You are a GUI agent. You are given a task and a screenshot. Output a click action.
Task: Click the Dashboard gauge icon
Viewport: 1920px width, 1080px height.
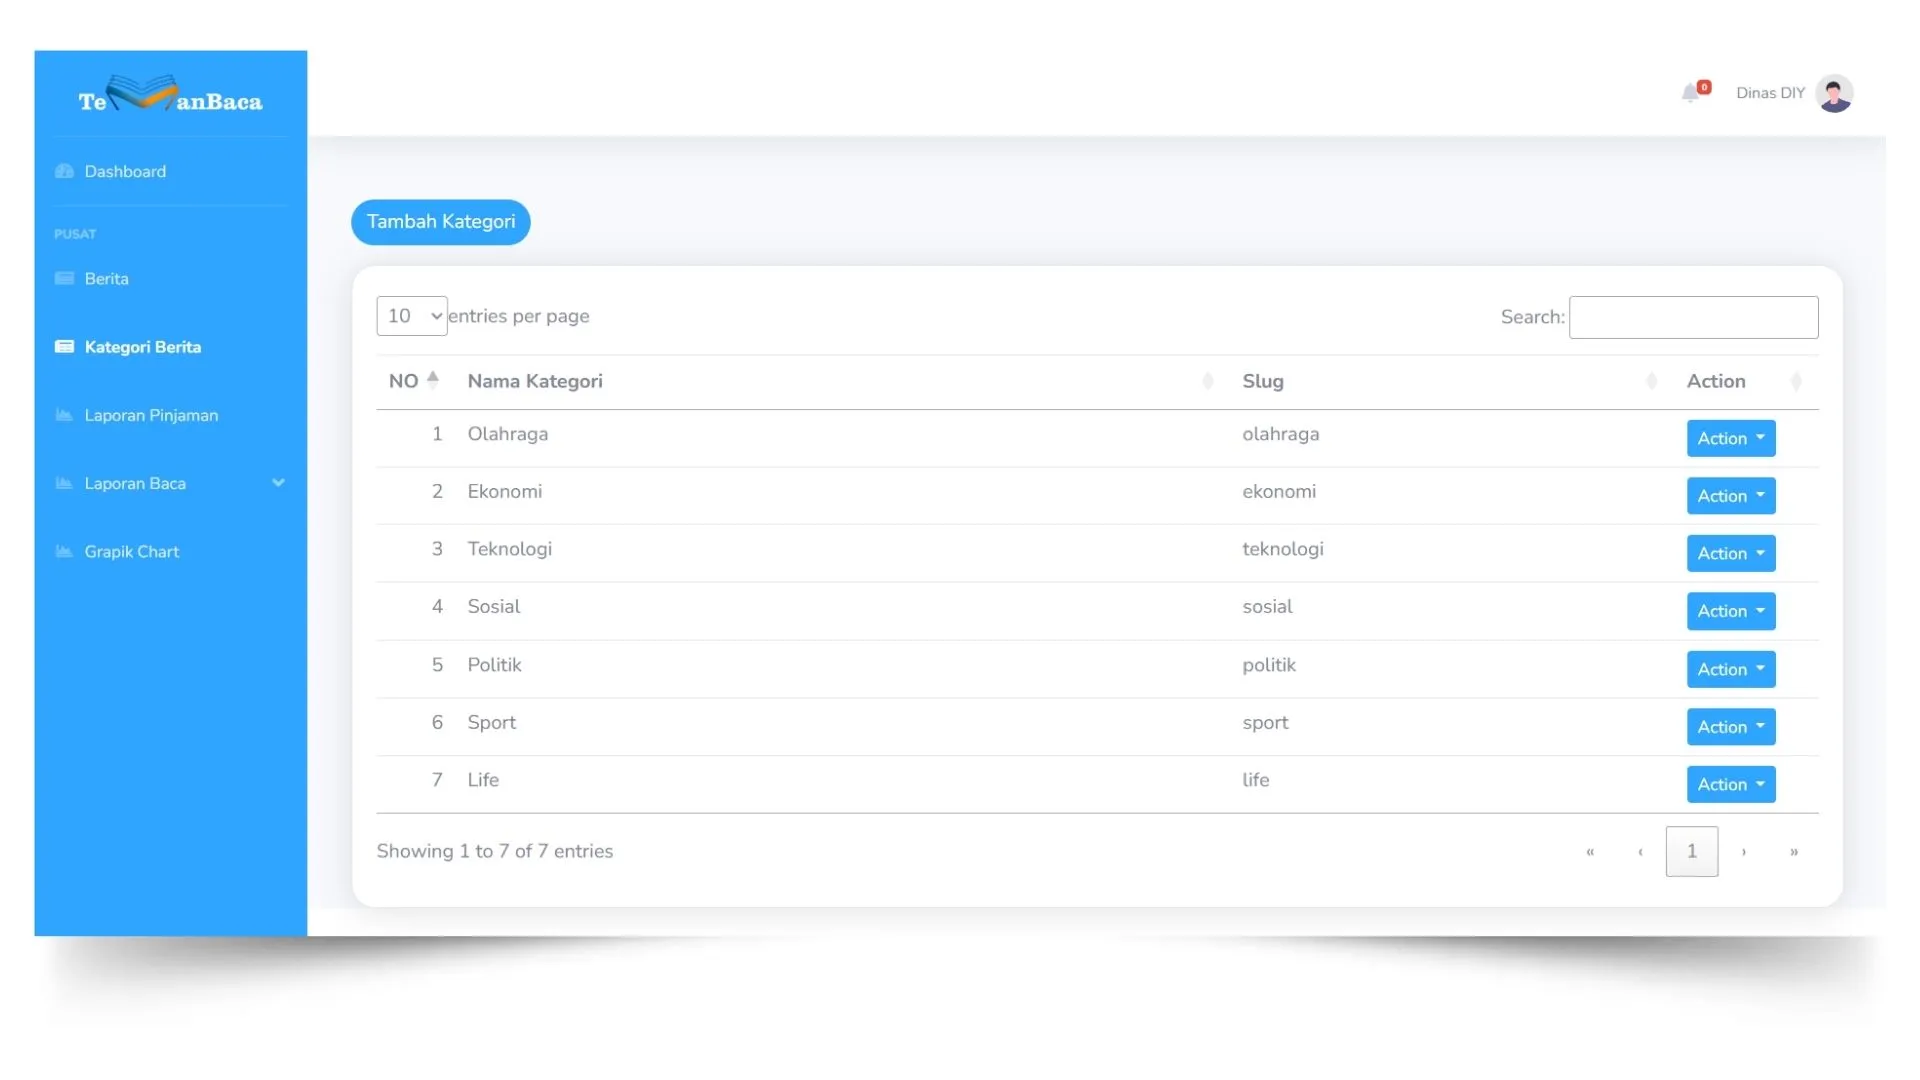click(x=65, y=171)
